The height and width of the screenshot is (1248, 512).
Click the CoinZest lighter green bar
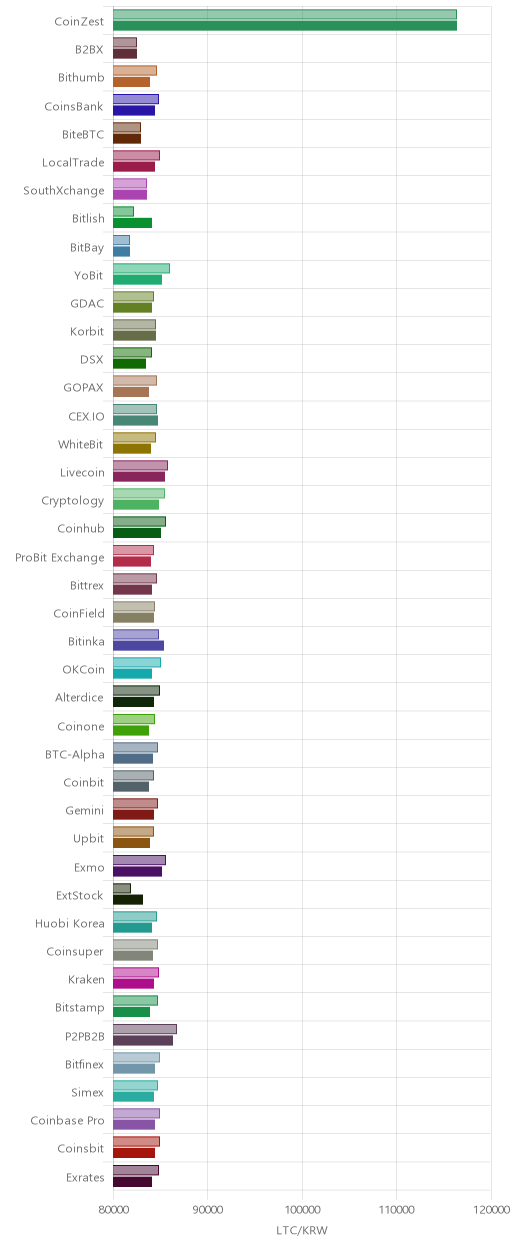[x=285, y=15]
